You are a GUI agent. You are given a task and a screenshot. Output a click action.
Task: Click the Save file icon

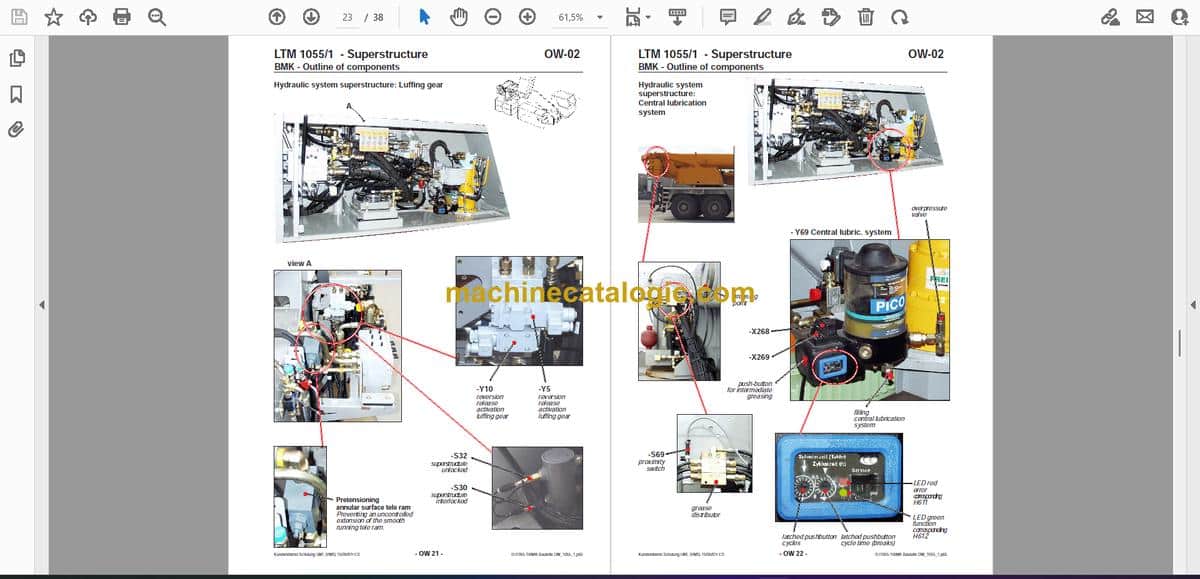(19, 17)
